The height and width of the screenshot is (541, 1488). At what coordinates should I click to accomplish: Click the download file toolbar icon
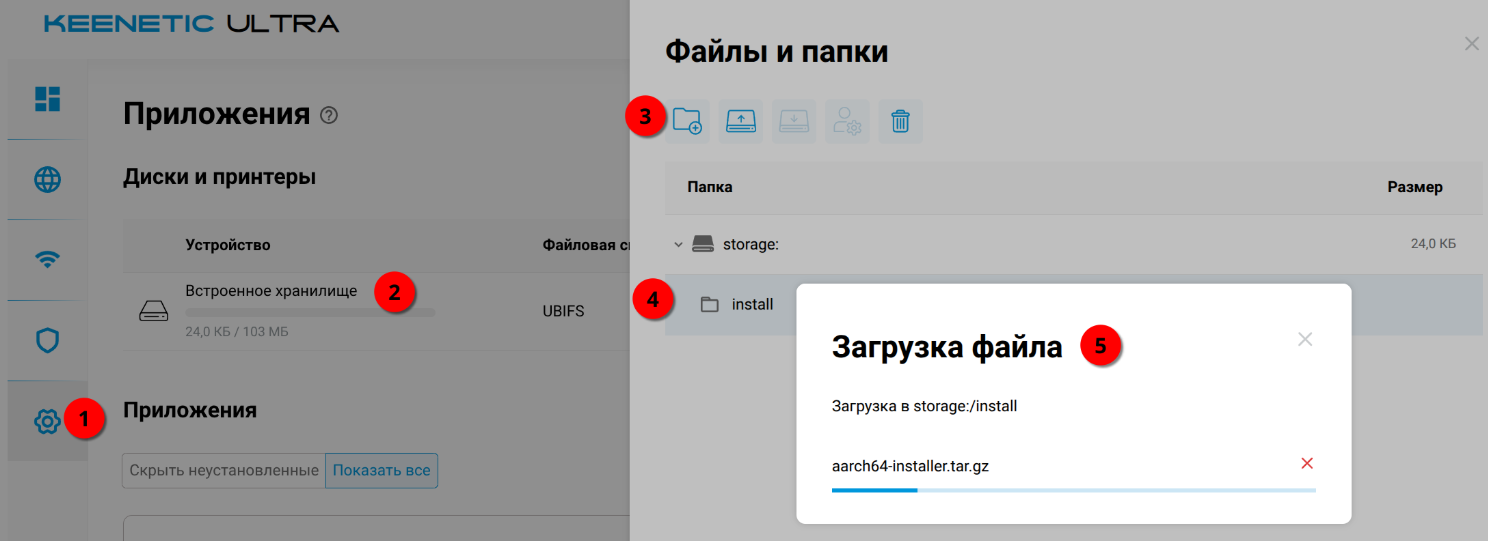(x=793, y=121)
